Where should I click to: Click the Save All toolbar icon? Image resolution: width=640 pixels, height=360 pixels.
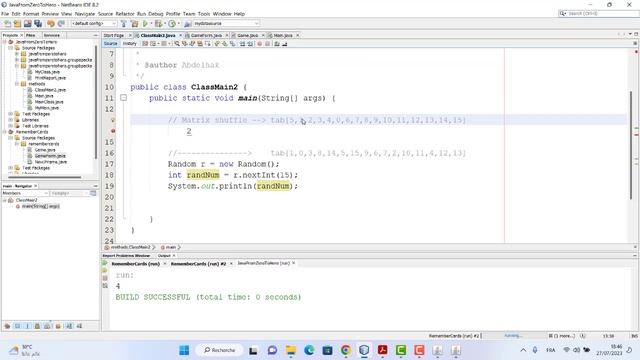(x=38, y=24)
